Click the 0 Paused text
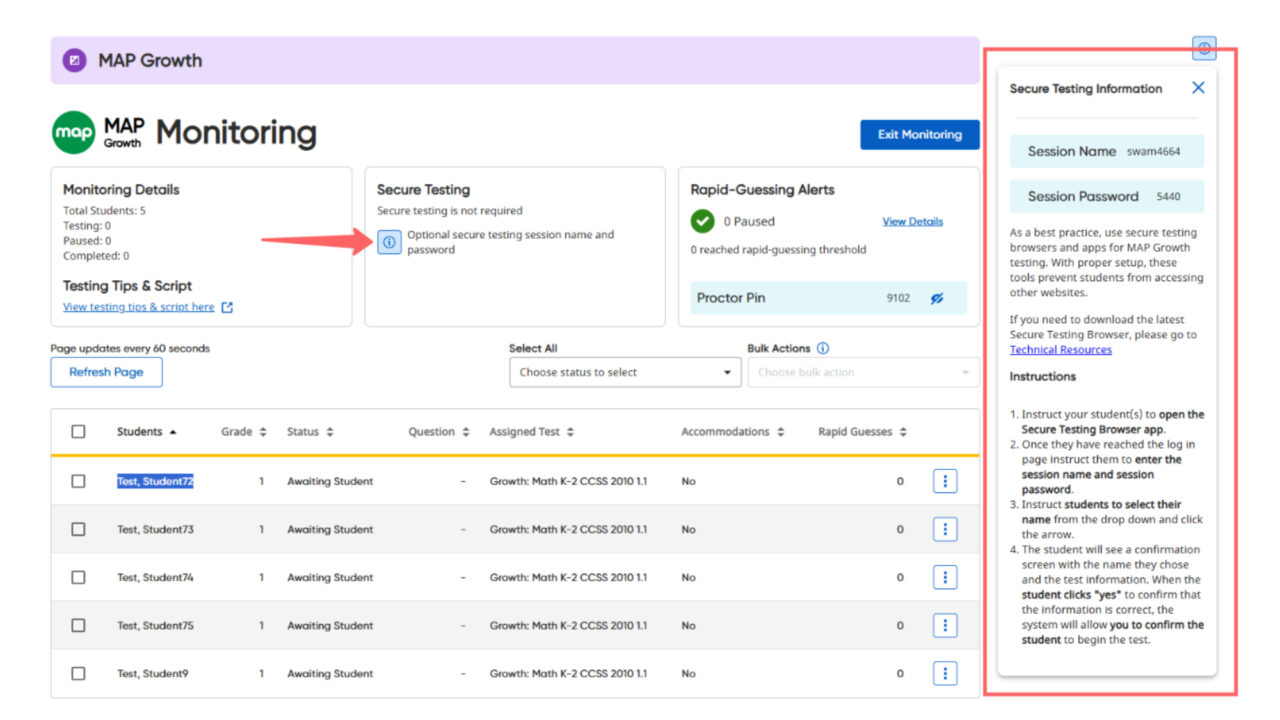Image resolution: width=1280 pixels, height=720 pixels. pyautogui.click(x=749, y=222)
